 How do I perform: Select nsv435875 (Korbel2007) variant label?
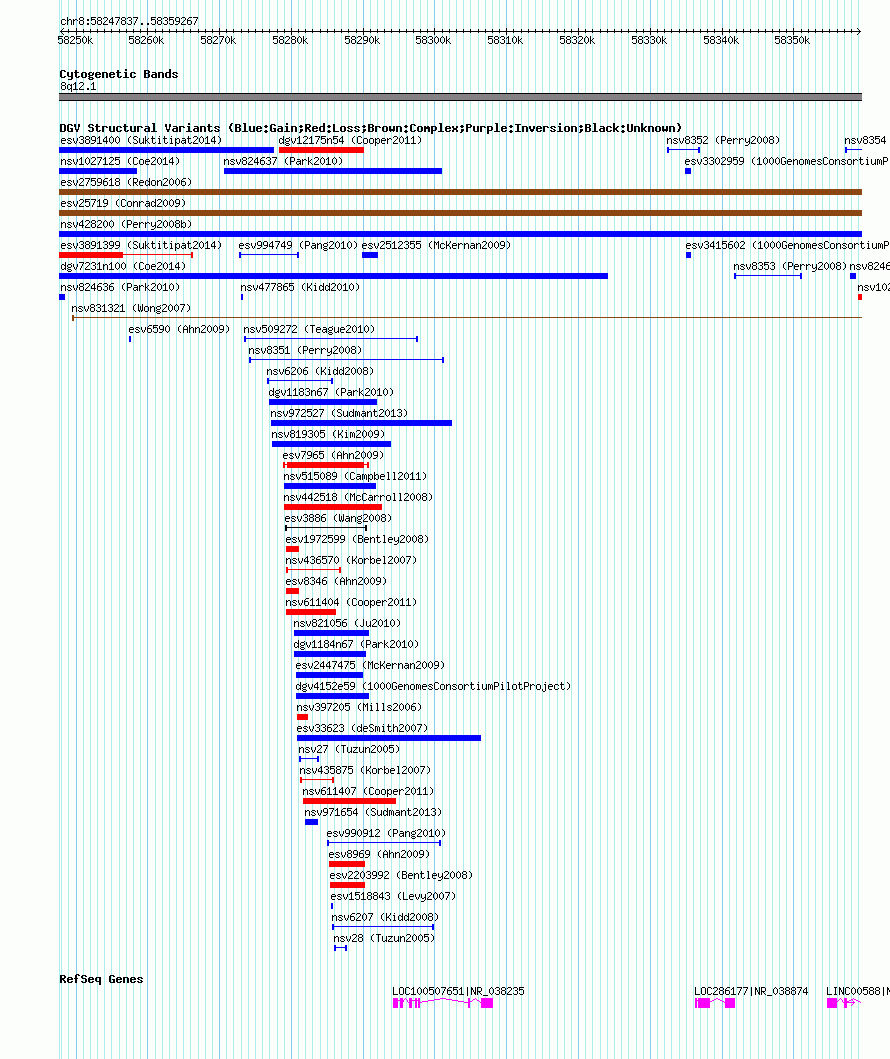click(365, 770)
